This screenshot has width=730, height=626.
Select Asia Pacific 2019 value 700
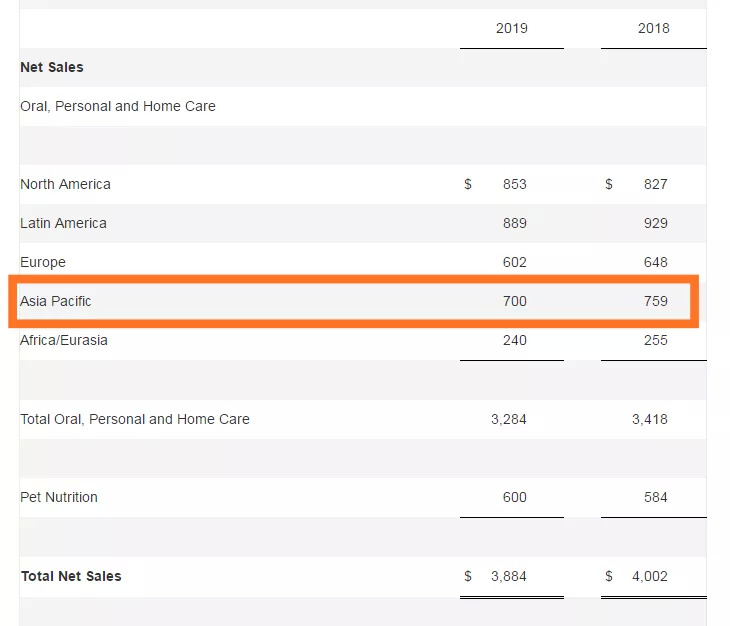click(515, 301)
